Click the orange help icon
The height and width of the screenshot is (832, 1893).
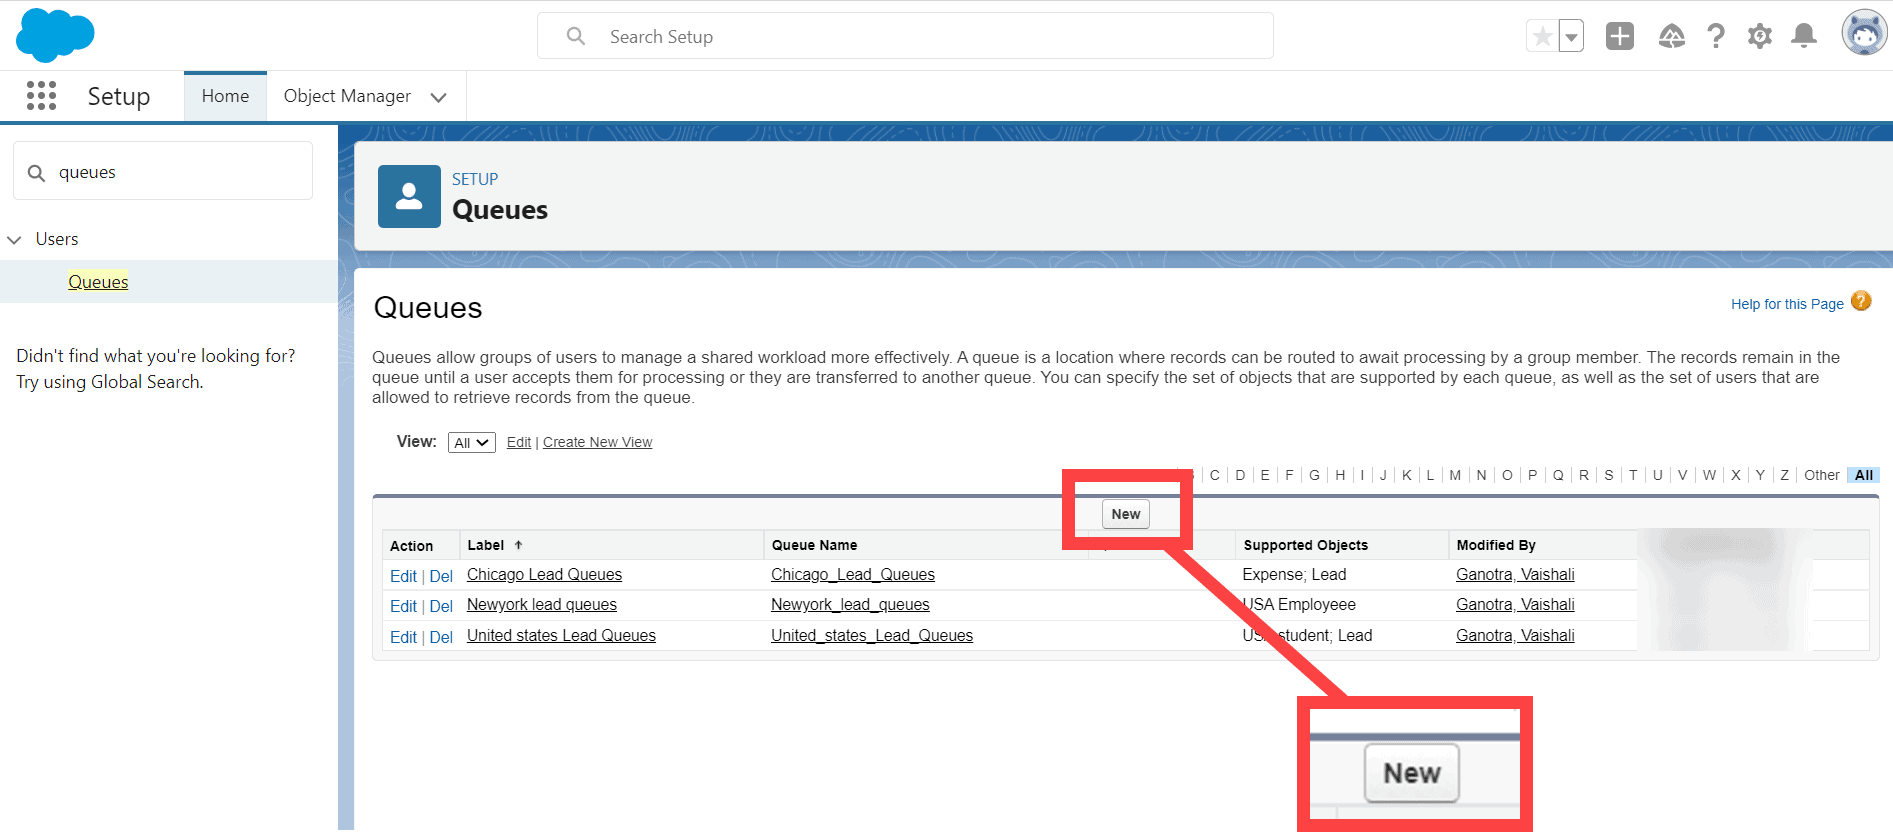coord(1861,301)
